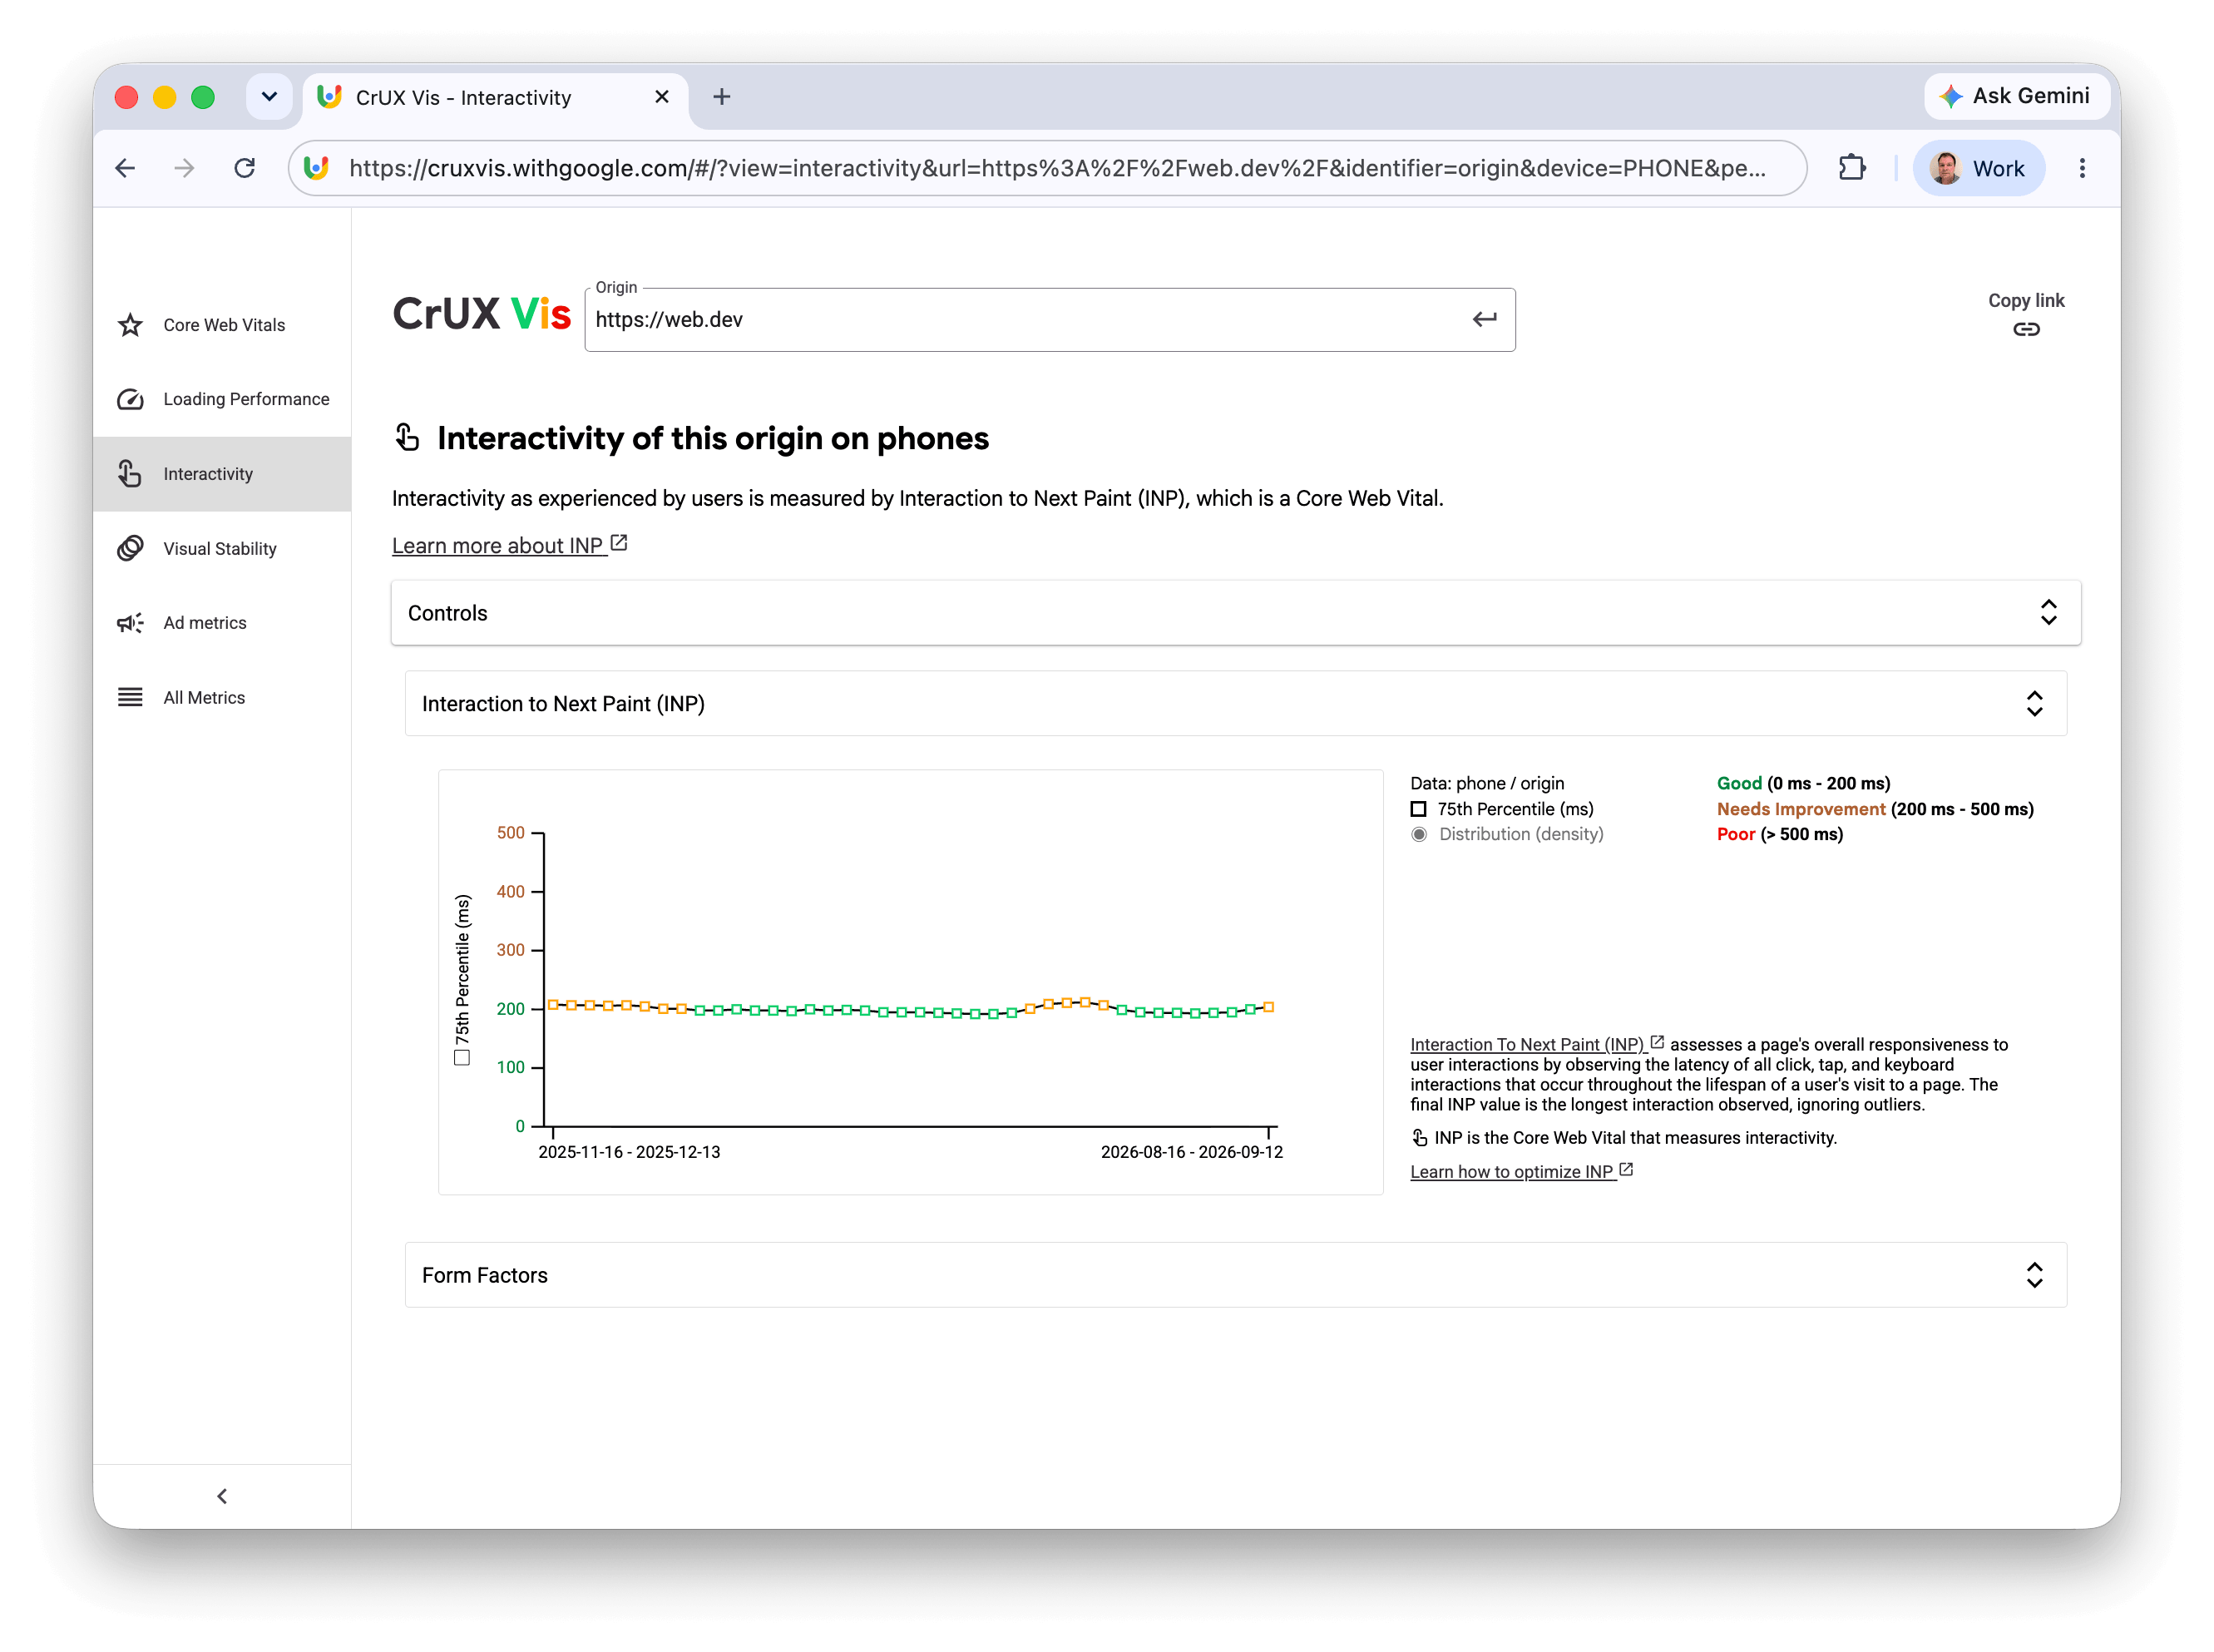
Task: Click the CrUX Vis logo
Action: tap(481, 314)
